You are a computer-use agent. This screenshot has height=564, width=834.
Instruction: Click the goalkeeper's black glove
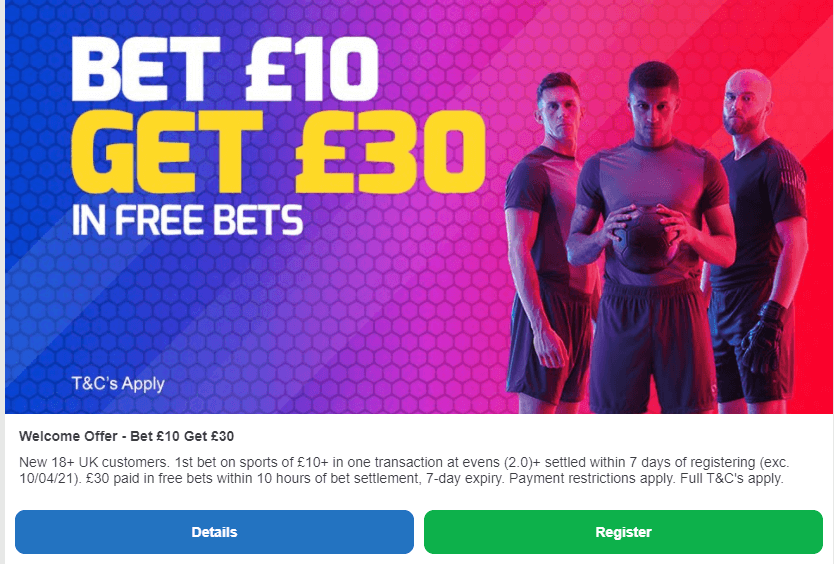(x=762, y=335)
